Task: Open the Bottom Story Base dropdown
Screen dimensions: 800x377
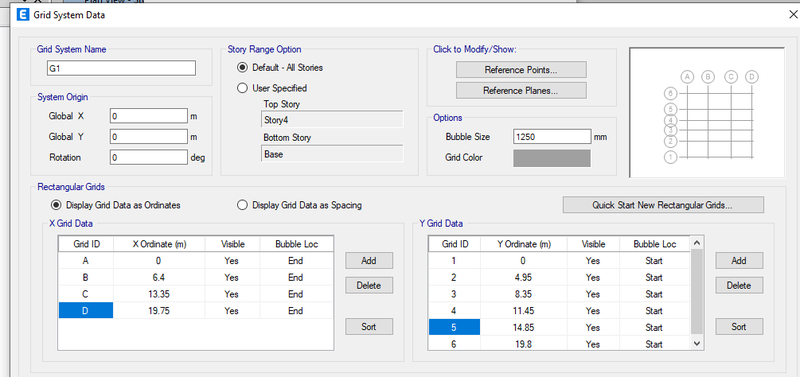Action: tap(332, 154)
